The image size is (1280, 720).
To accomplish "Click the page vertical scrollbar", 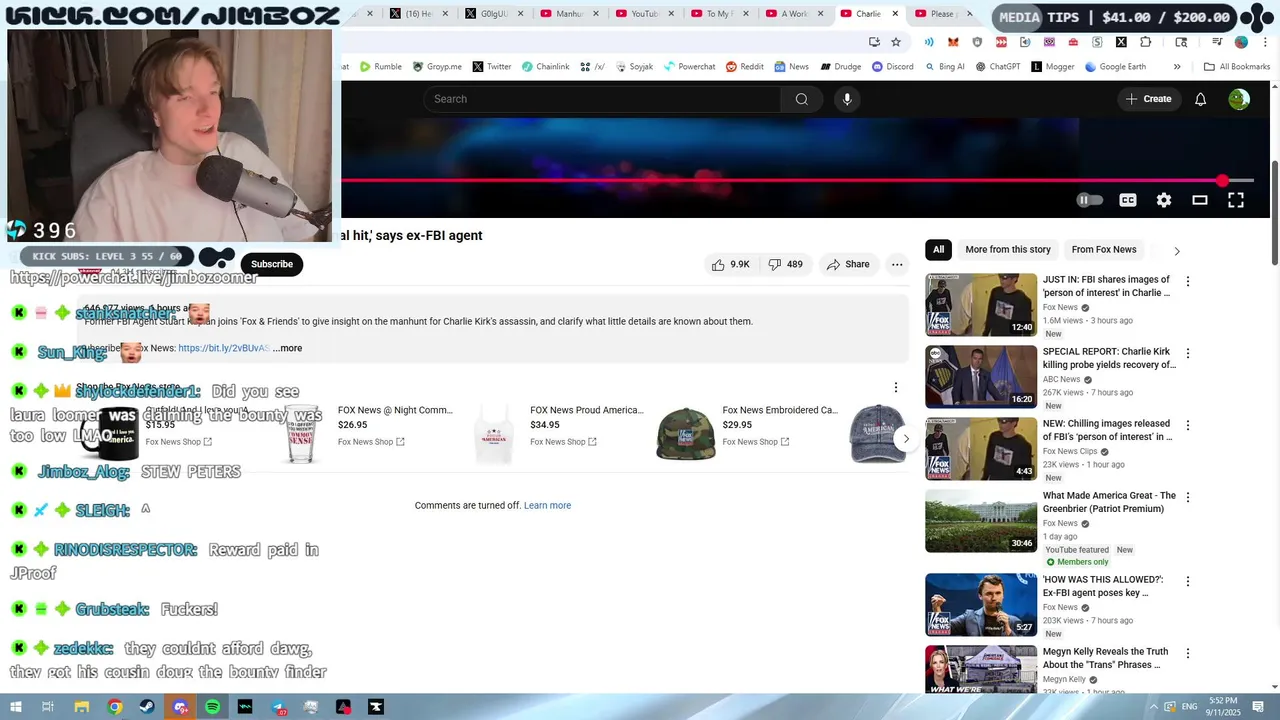I will coord(1274,213).
